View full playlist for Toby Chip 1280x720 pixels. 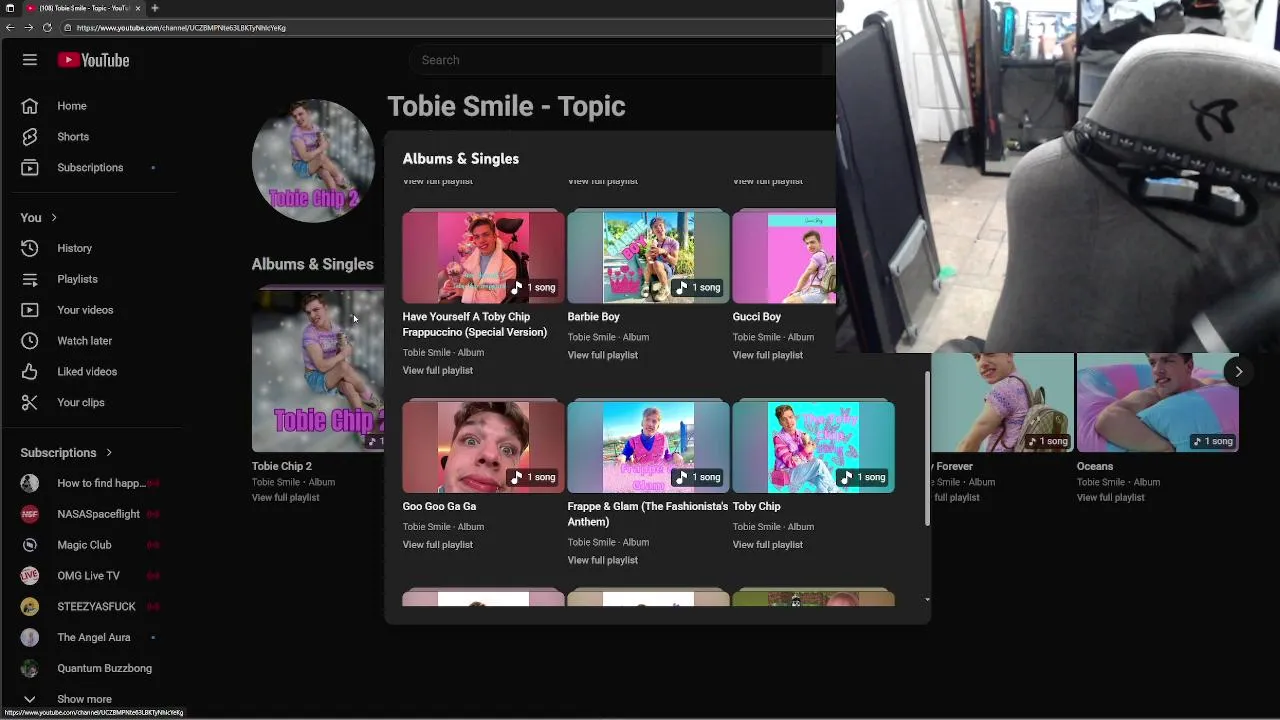coord(767,545)
